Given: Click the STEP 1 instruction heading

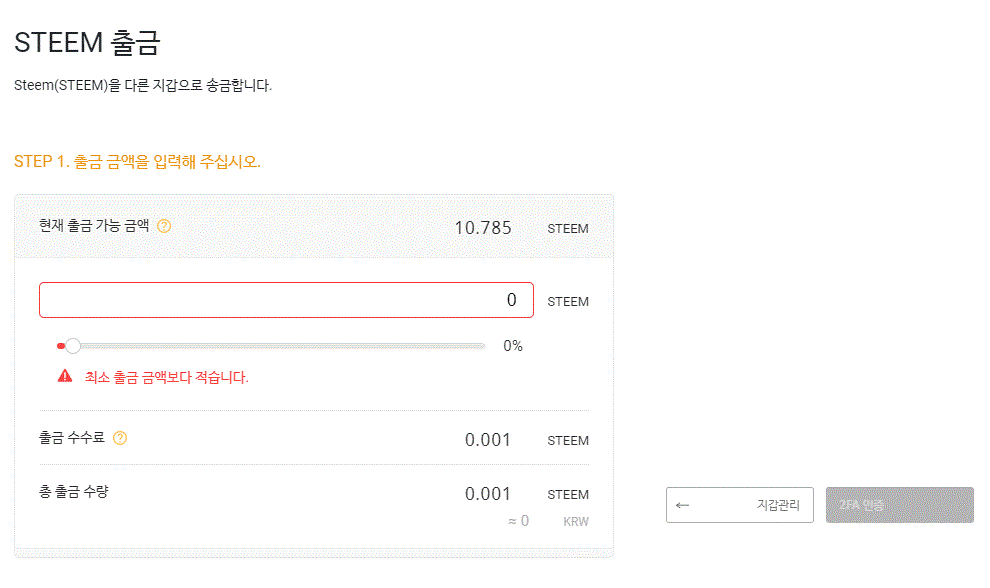Looking at the screenshot, I should pos(137,161).
